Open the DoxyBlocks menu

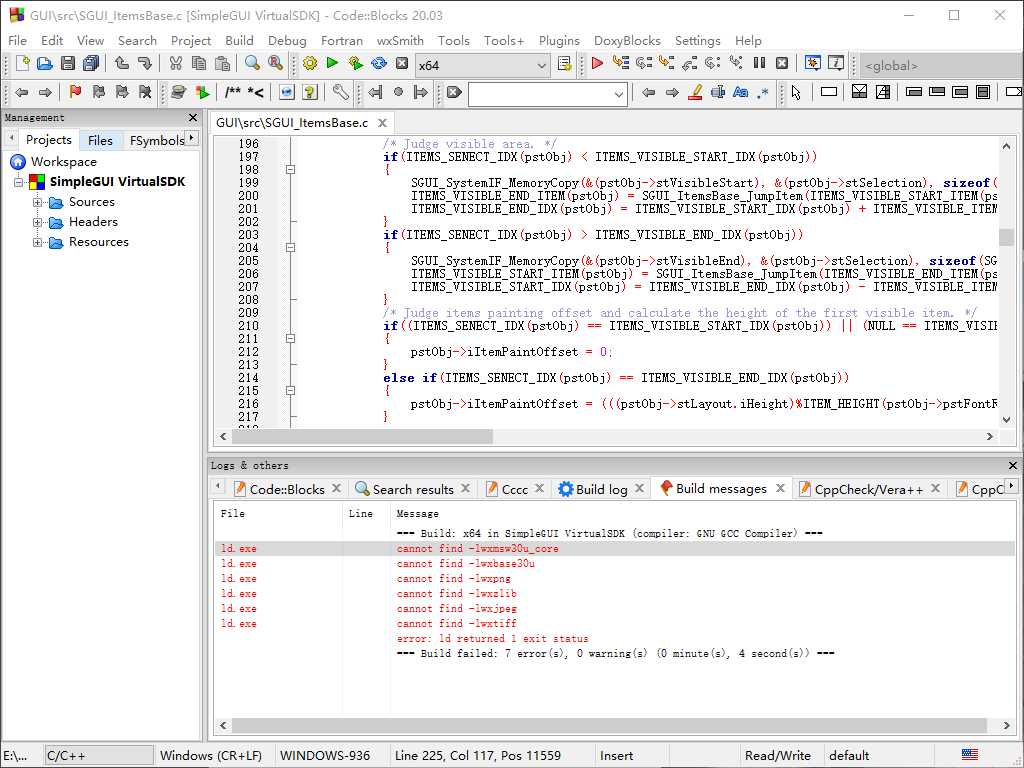click(x=627, y=40)
